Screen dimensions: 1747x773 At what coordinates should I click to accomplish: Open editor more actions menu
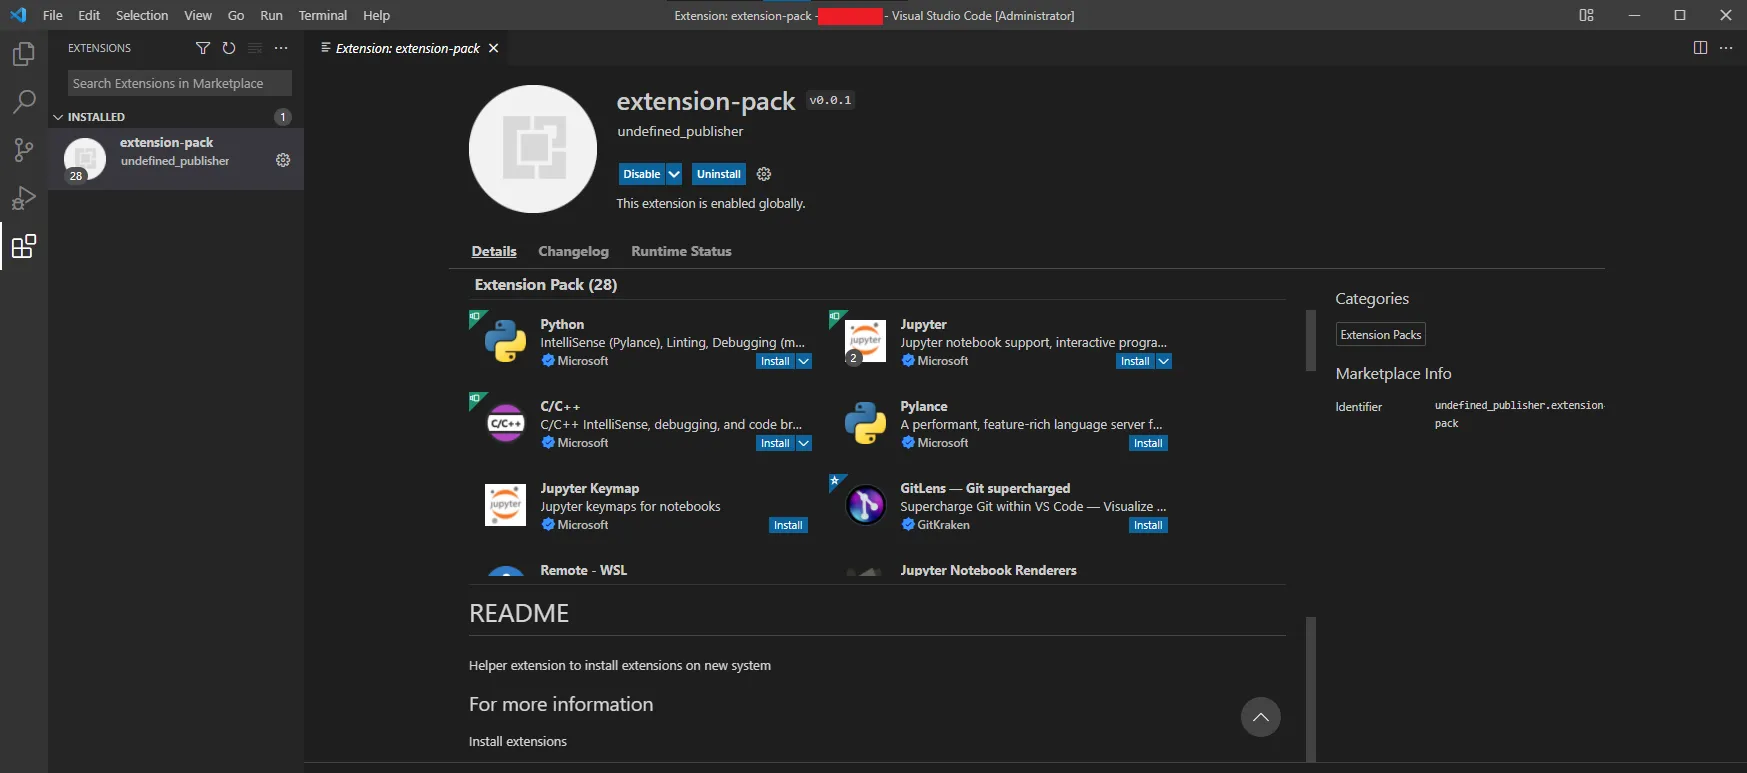click(1726, 48)
